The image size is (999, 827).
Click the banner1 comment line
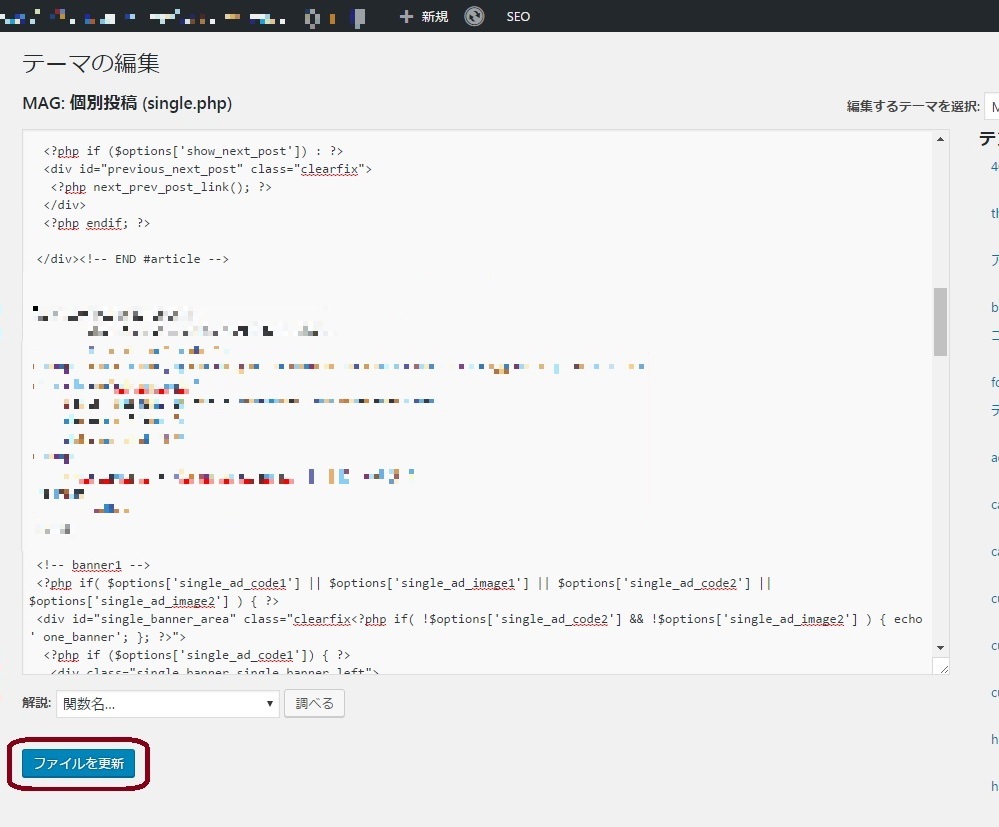tap(93, 565)
